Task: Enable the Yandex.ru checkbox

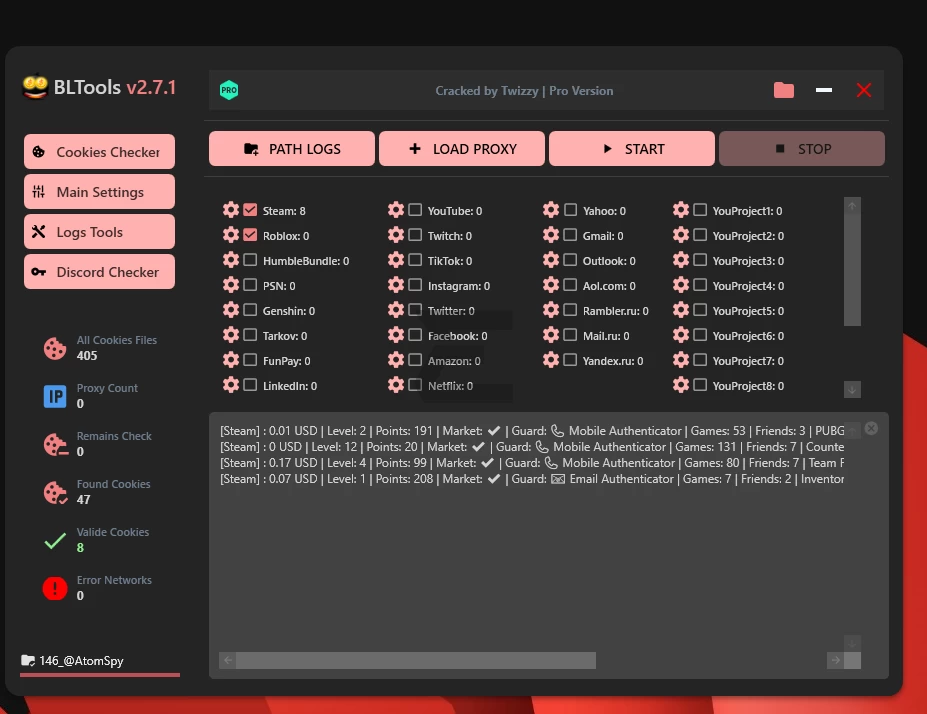Action: coord(570,359)
